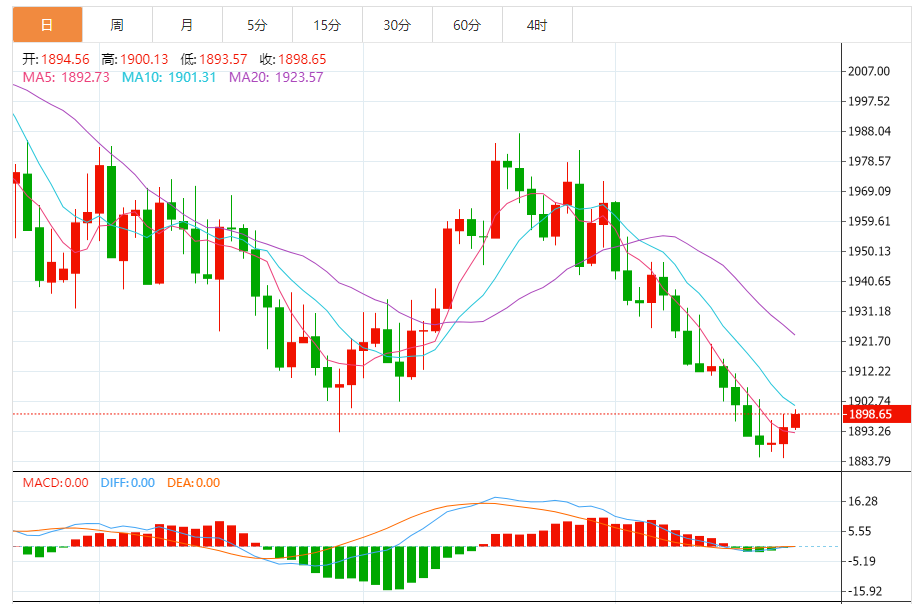Image resolution: width=920 pixels, height=604 pixels.
Task: Click the 1978.57 price axis label
Action: 869,161
